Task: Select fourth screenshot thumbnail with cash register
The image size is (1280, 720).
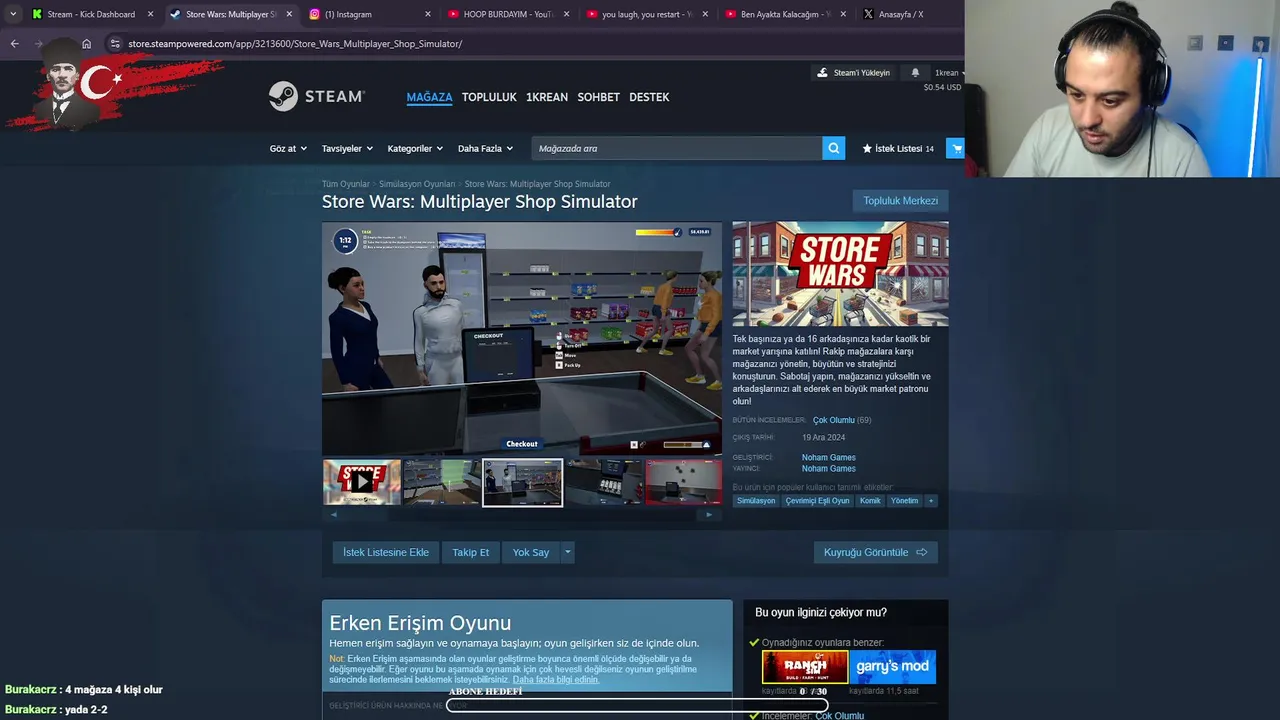Action: (603, 483)
